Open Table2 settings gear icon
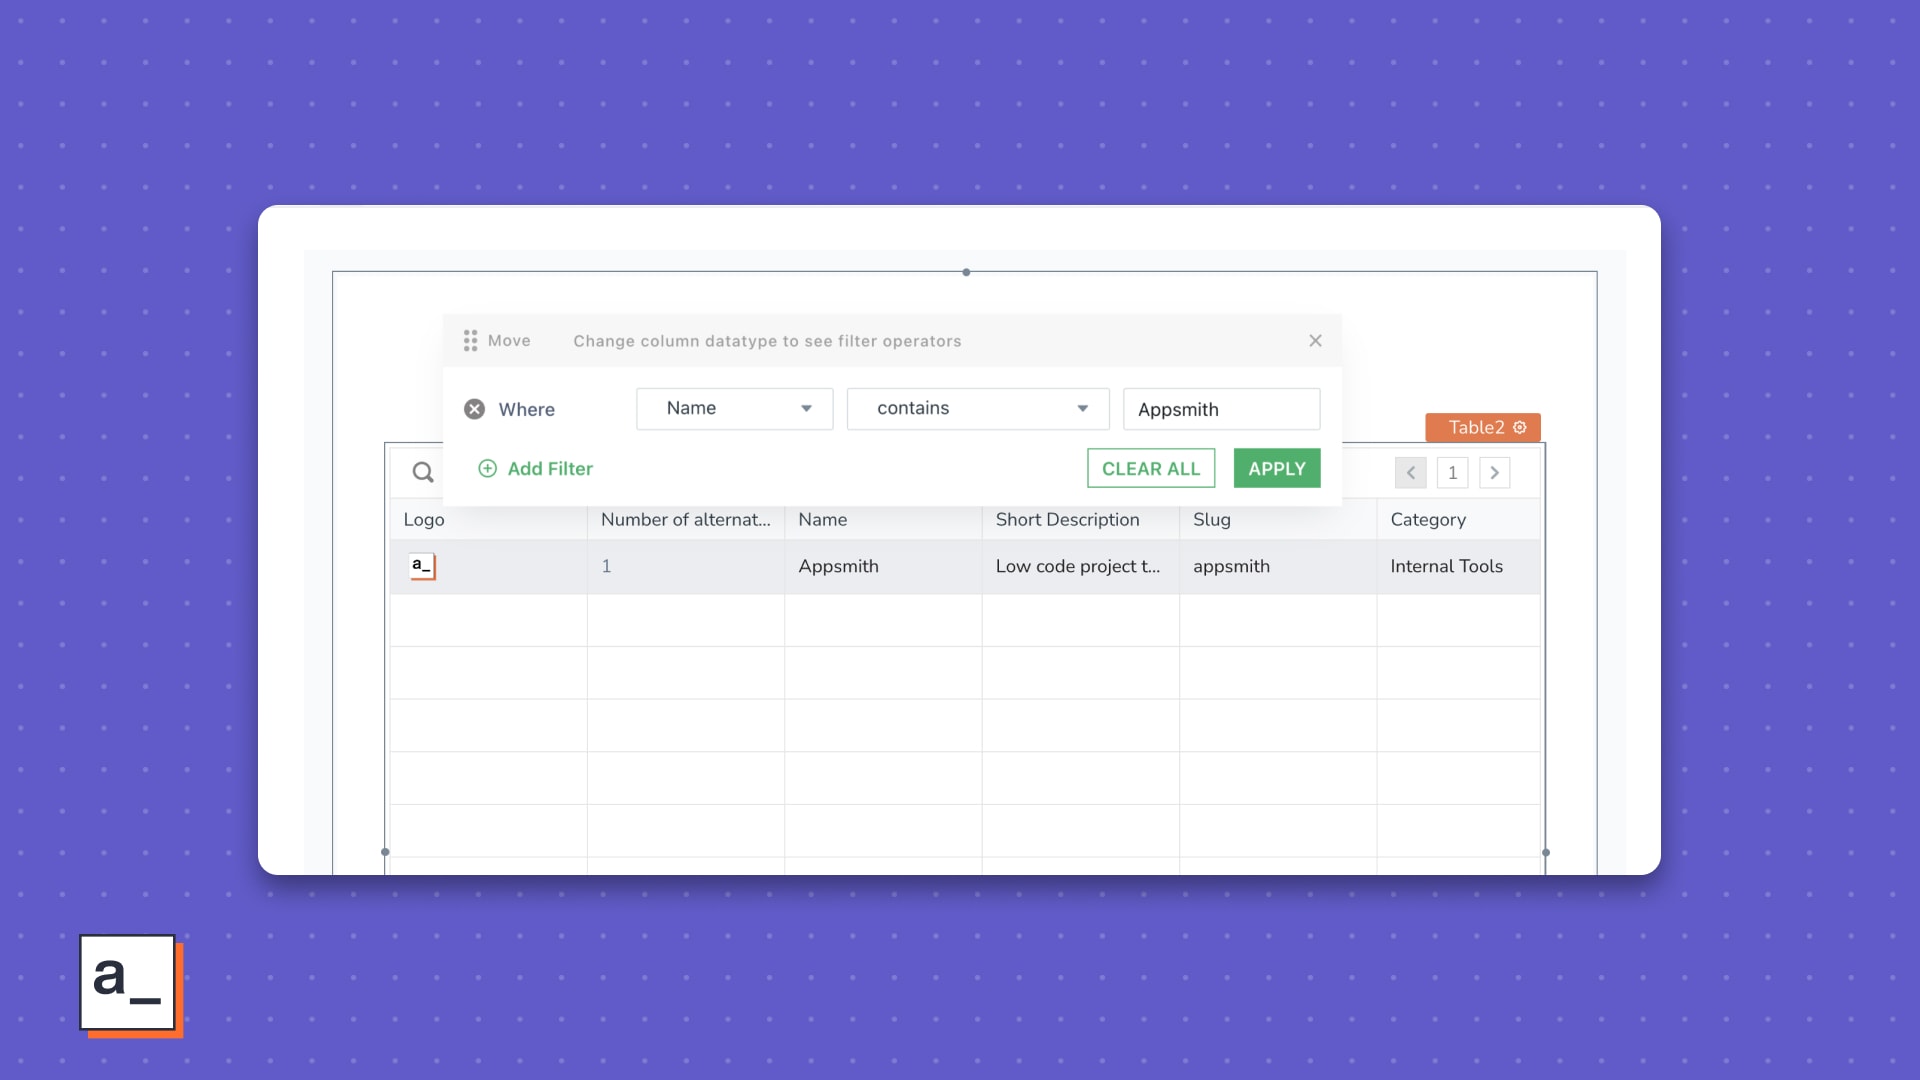 [x=1520, y=427]
